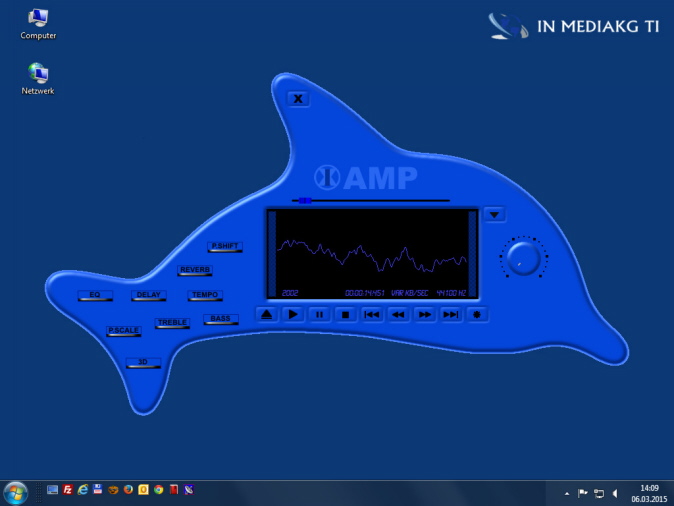Viewport: 674px width, 506px height.
Task: Click the 44100 HZ sample rate text
Action: click(x=451, y=293)
